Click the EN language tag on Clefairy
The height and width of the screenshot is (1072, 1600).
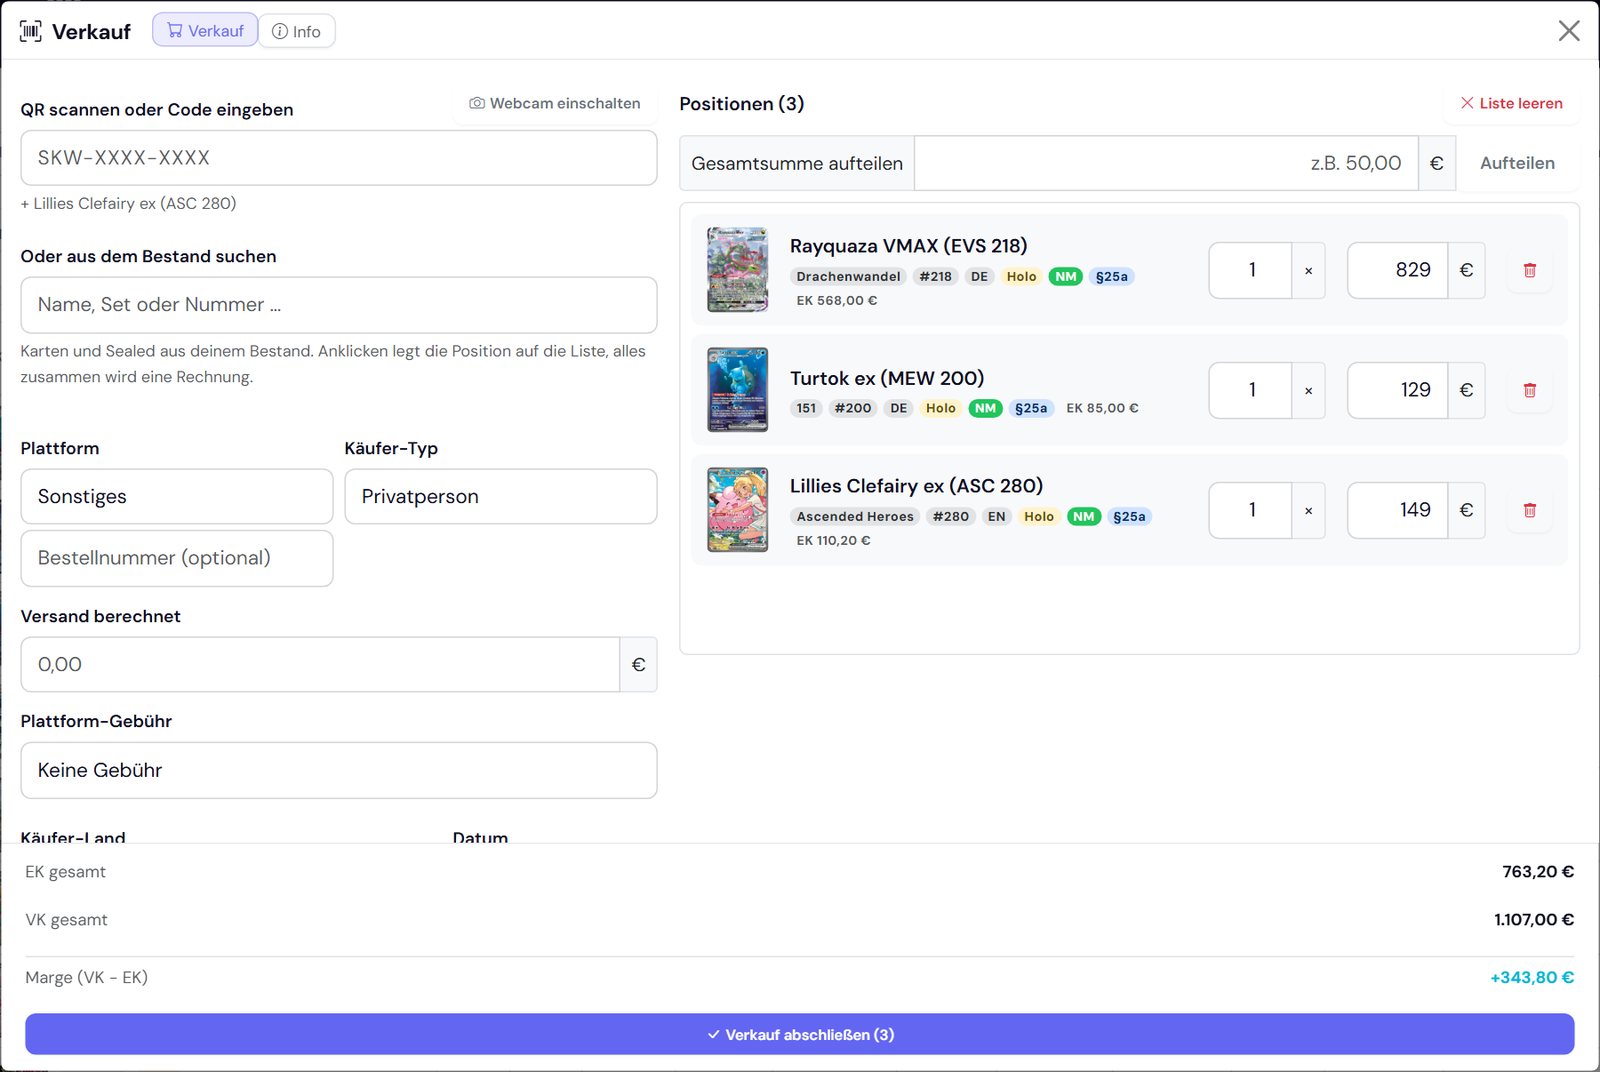pos(996,516)
